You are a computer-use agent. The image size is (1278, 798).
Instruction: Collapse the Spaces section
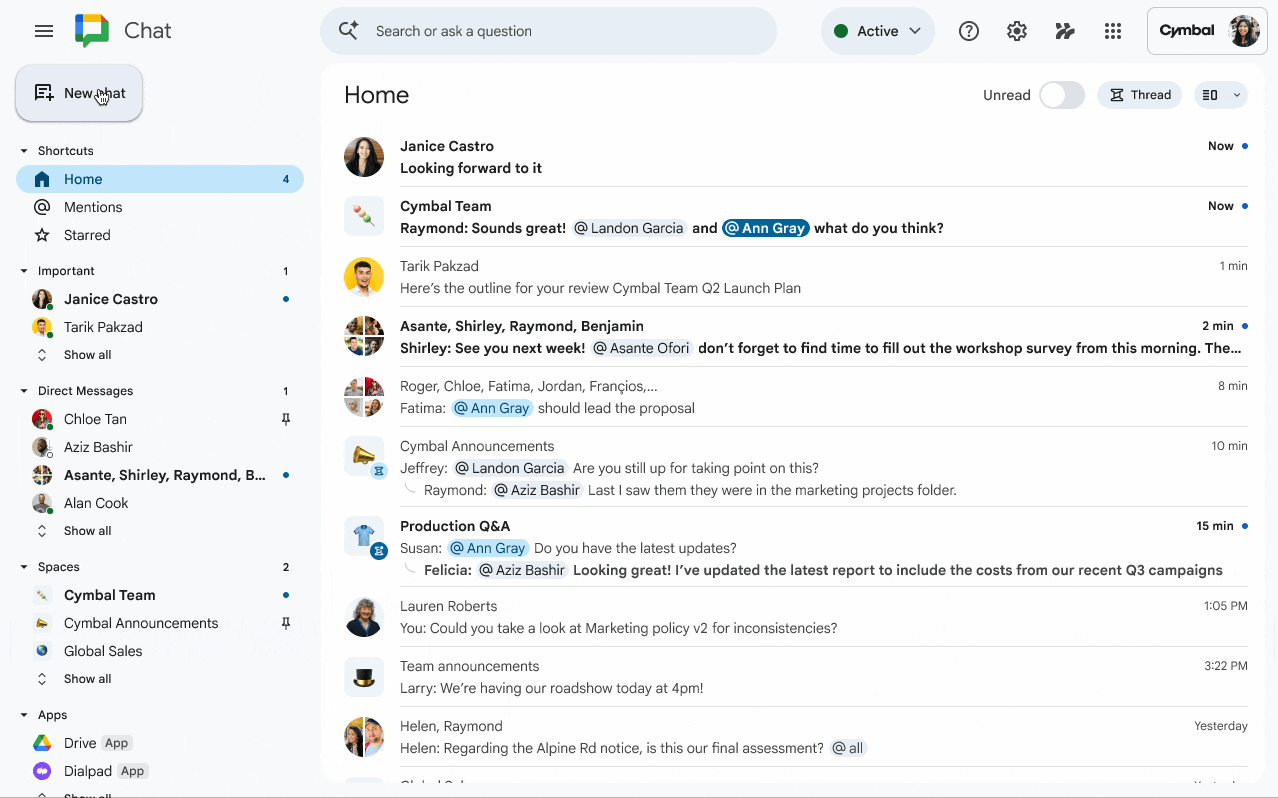tap(24, 566)
